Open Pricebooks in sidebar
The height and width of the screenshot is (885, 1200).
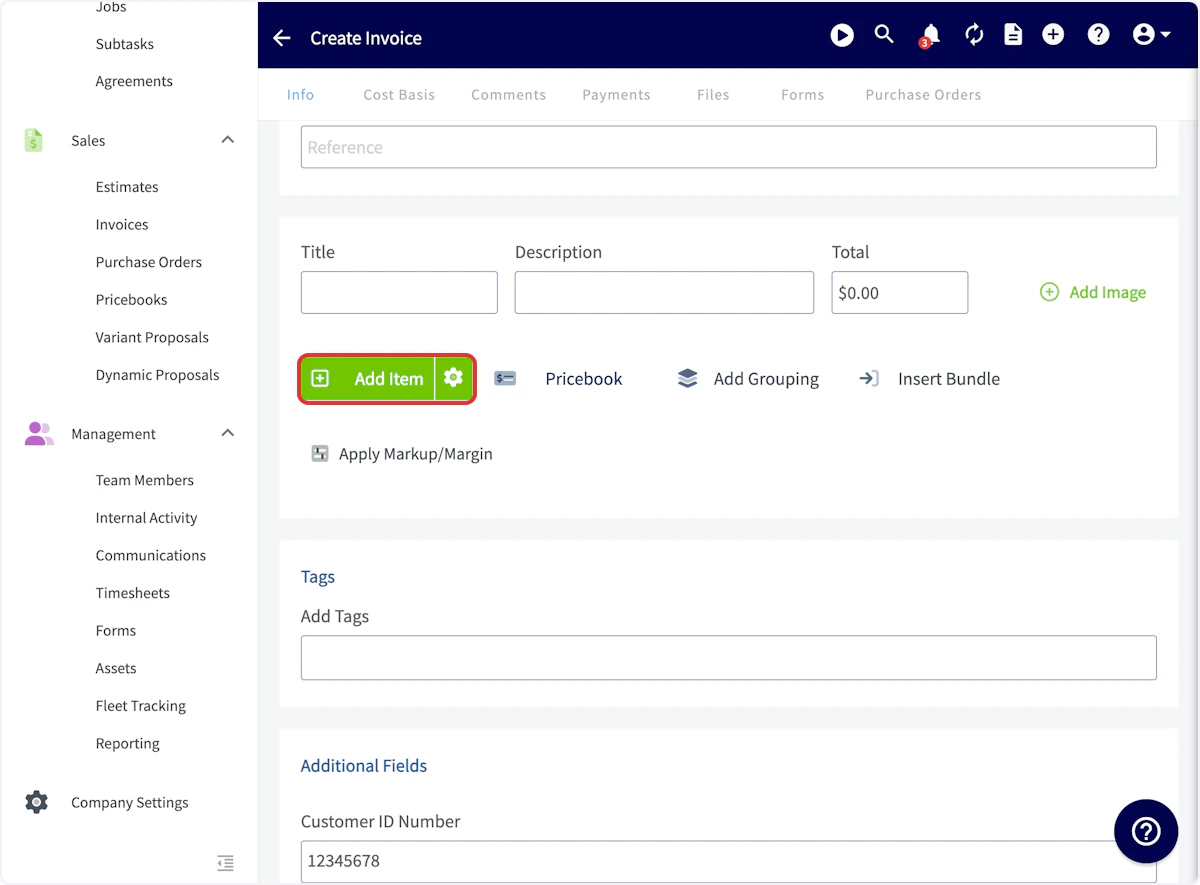click(131, 300)
